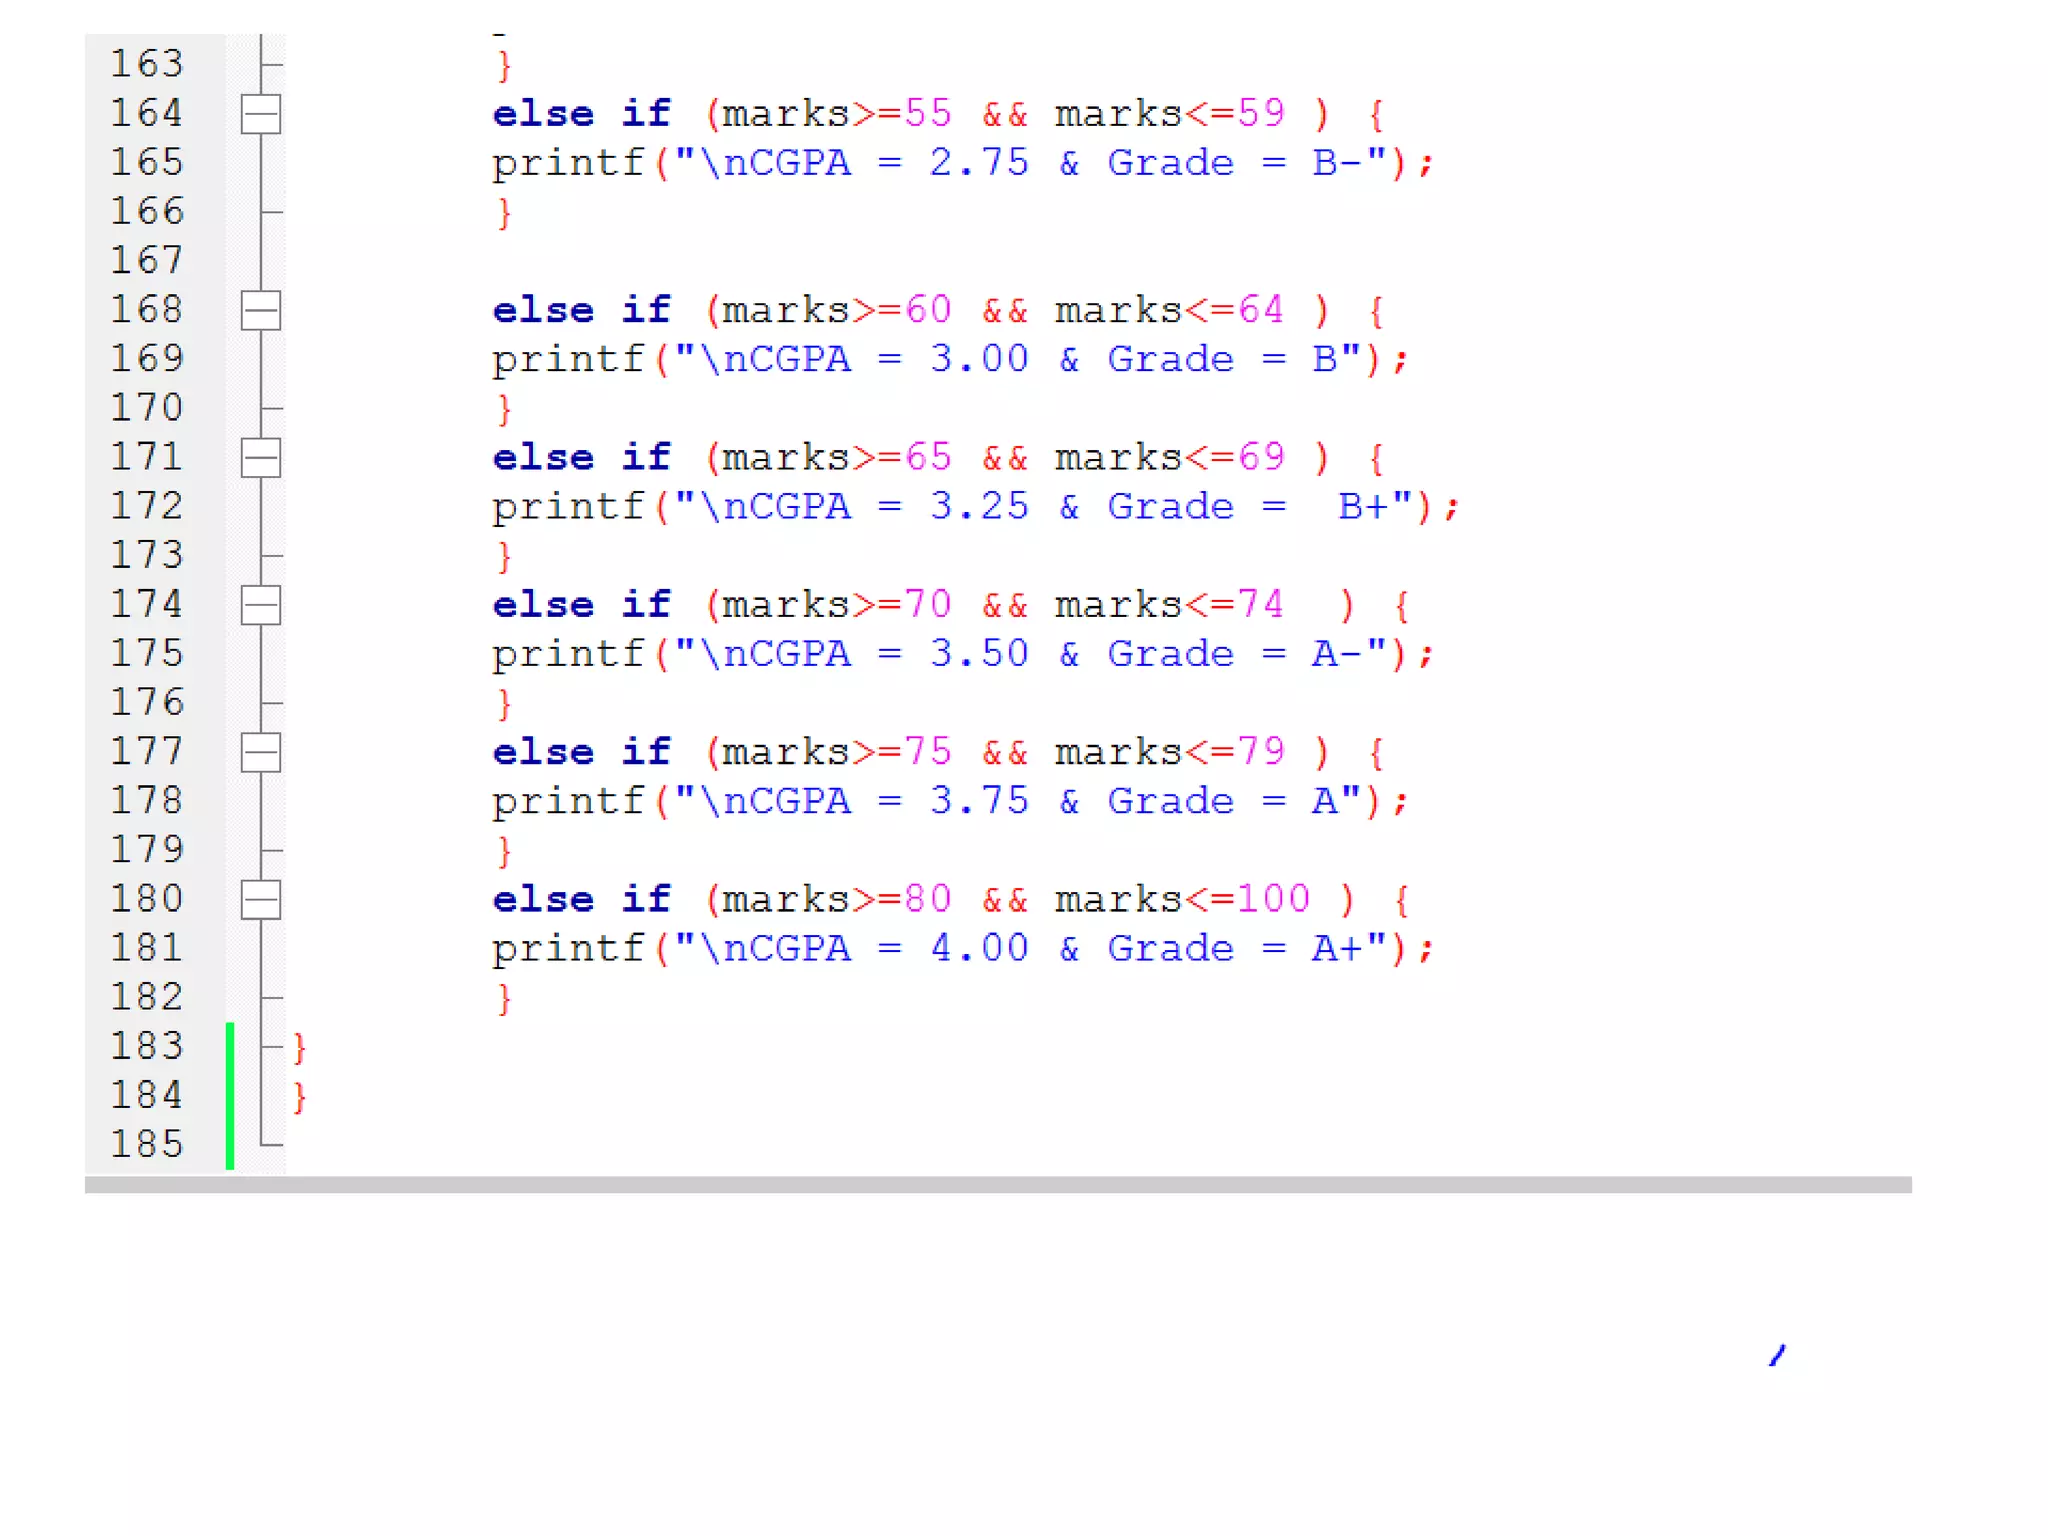Click line number 185 in the gutter
The height and width of the screenshot is (1536, 2048).
[x=147, y=1144]
